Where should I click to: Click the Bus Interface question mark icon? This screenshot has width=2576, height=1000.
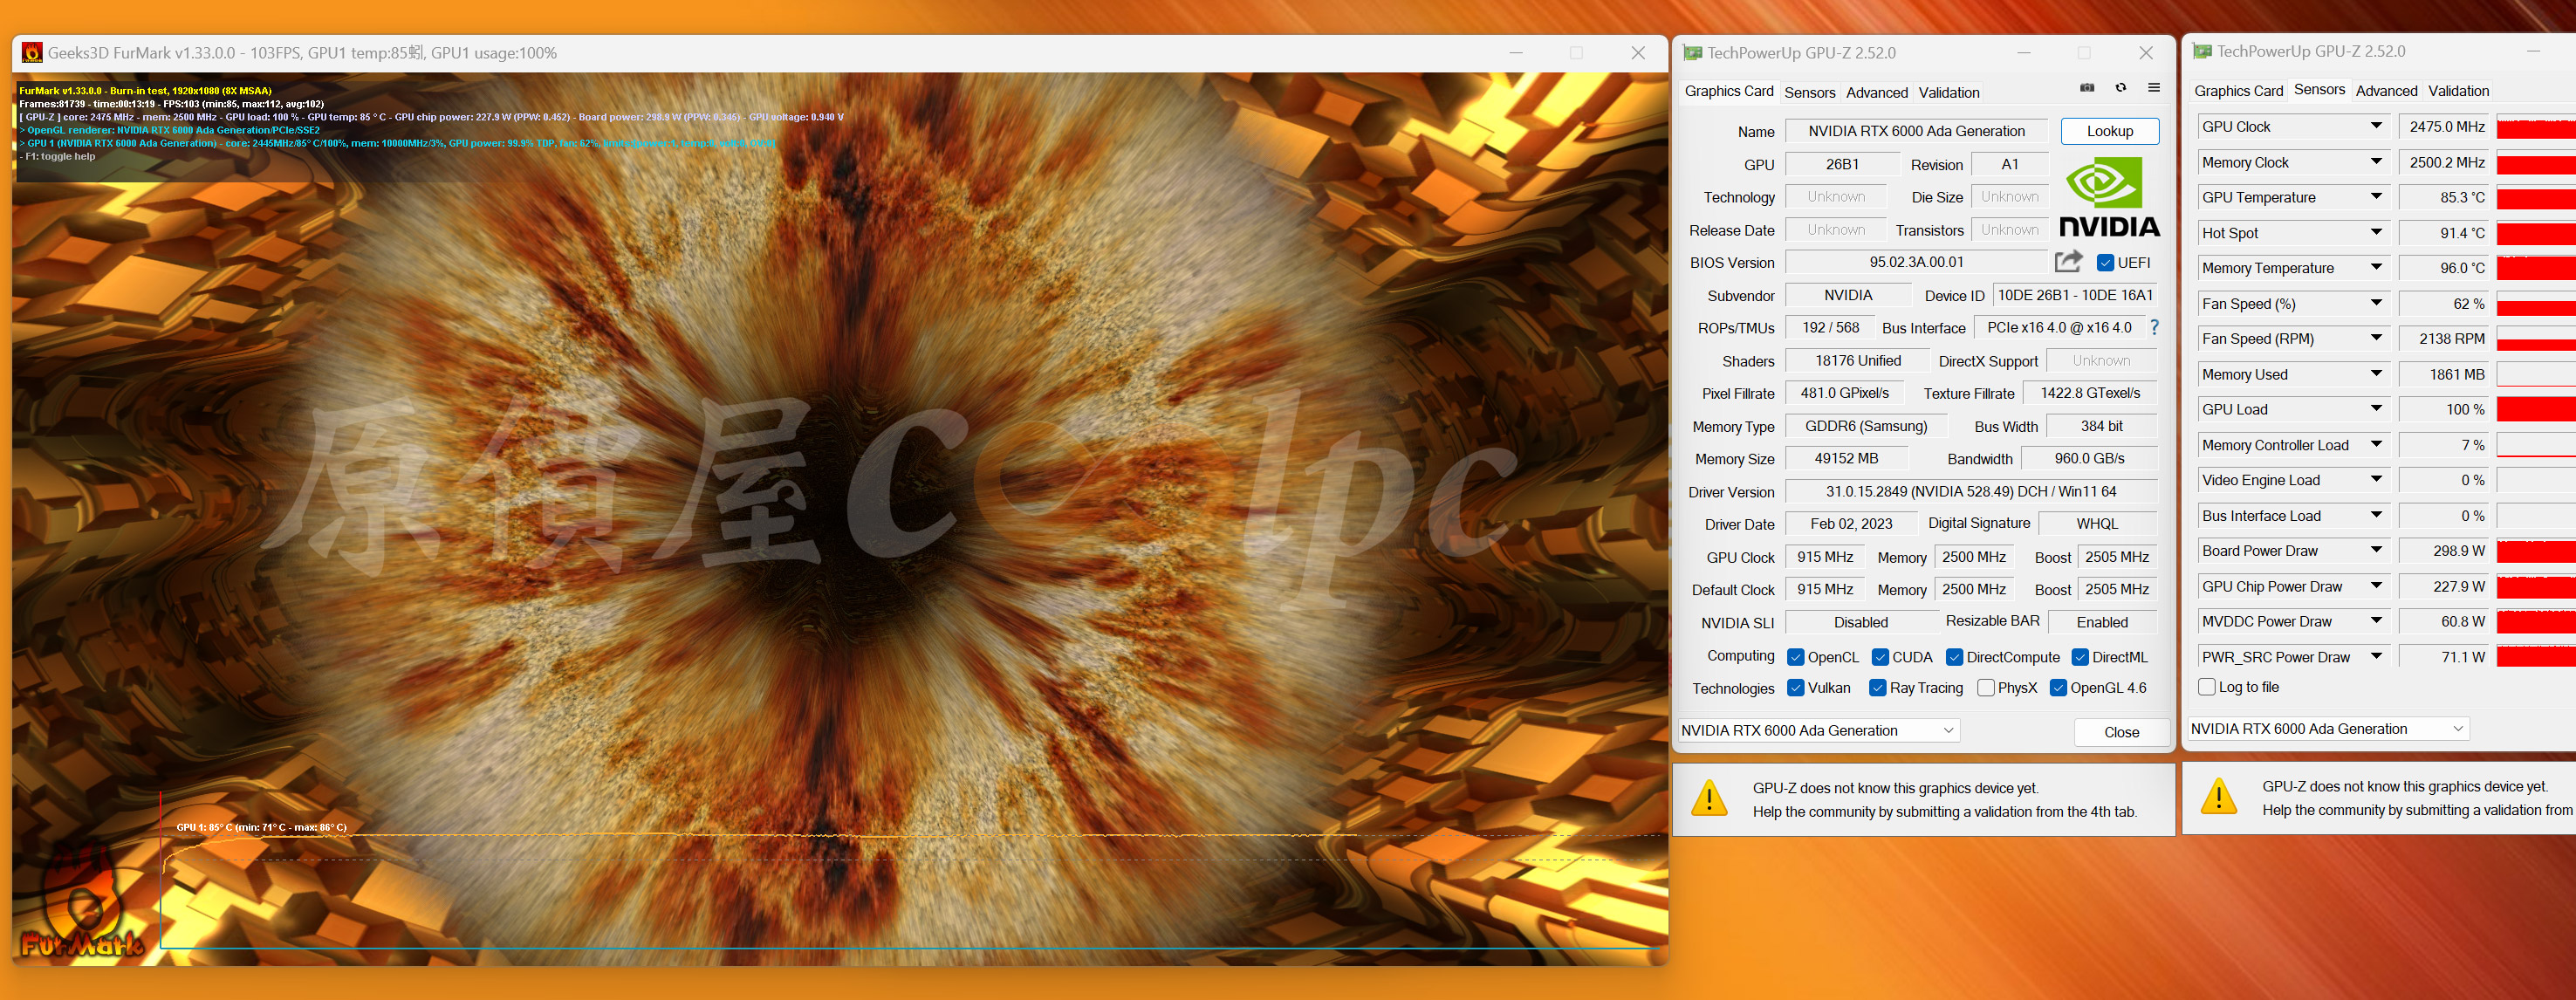tap(2154, 327)
